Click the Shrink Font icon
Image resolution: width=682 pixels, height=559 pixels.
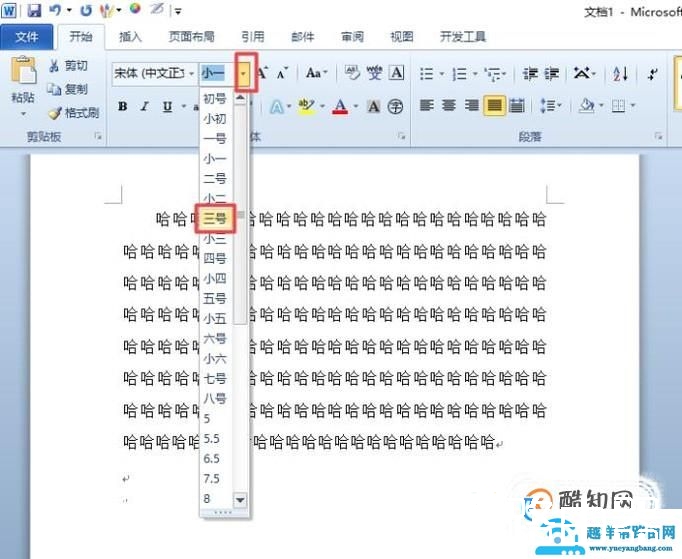282,73
